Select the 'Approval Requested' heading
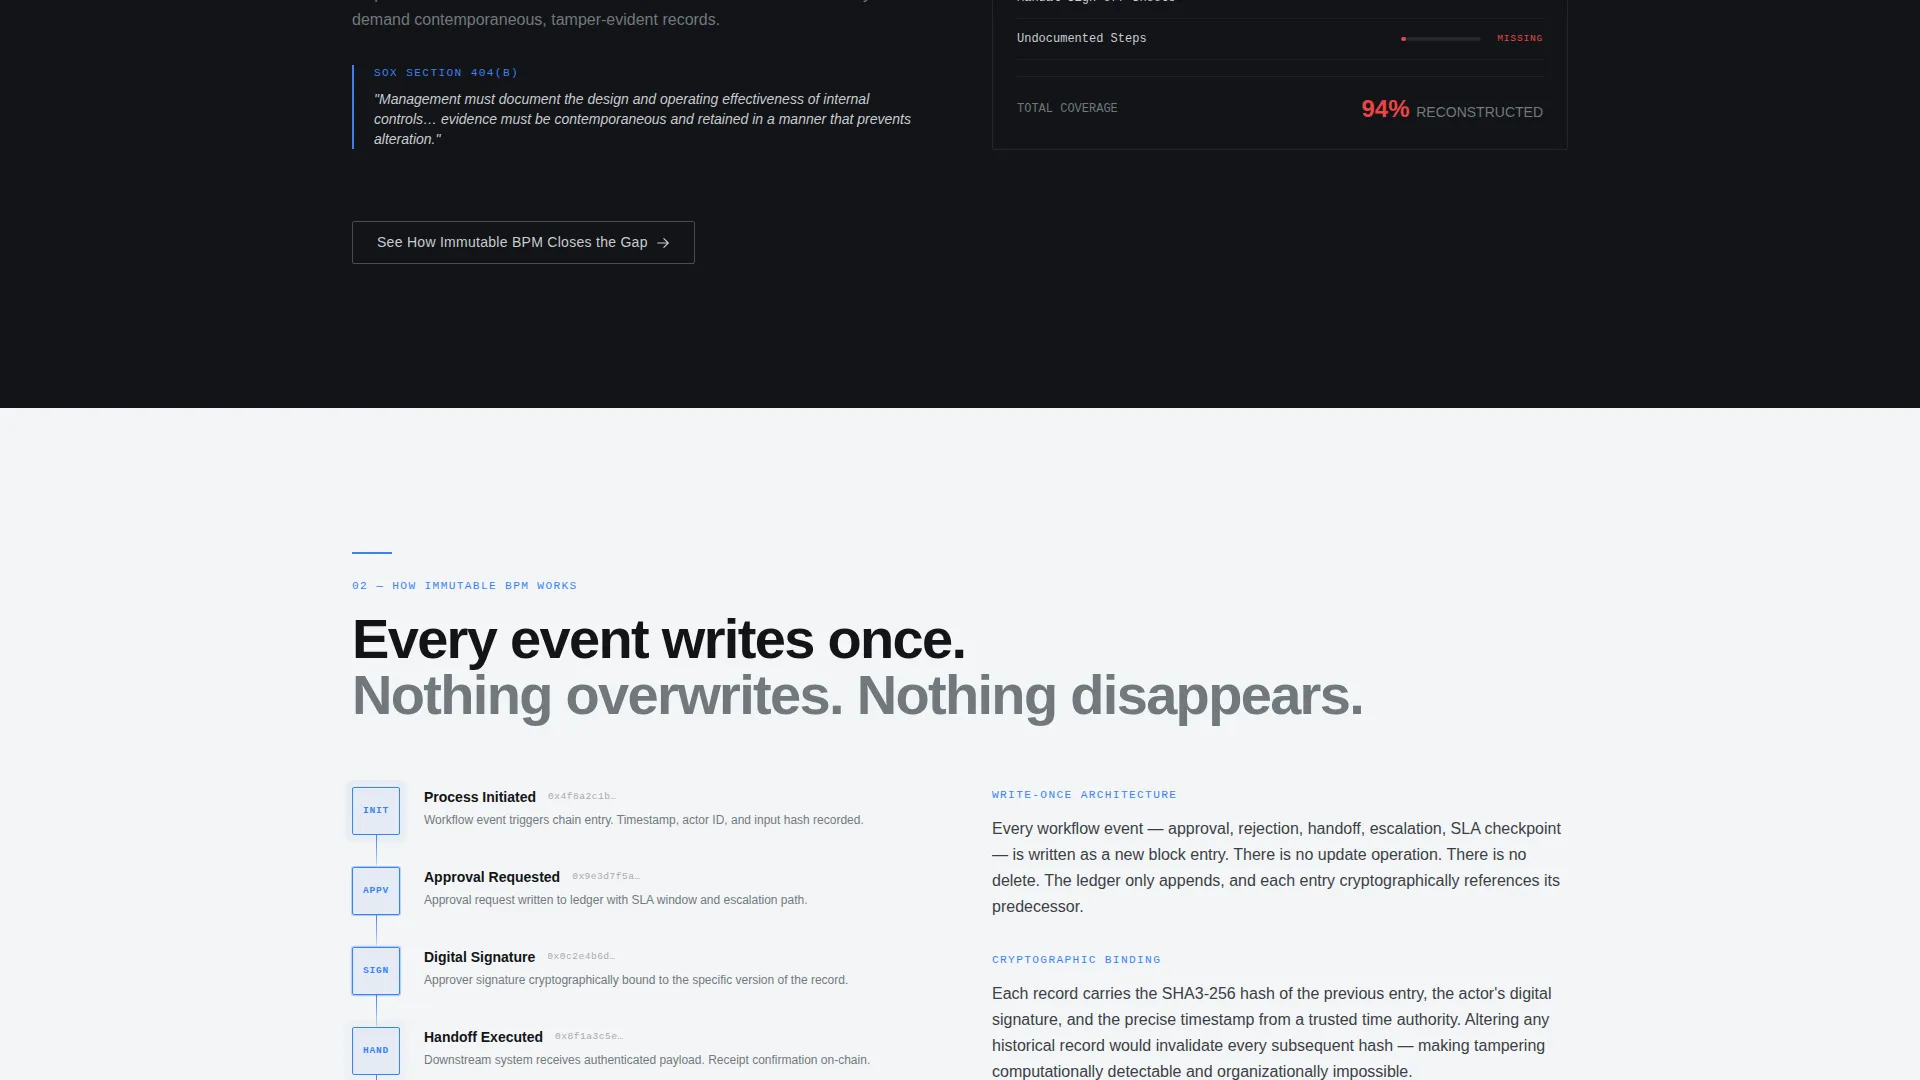1920x1080 pixels. pyautogui.click(x=492, y=877)
